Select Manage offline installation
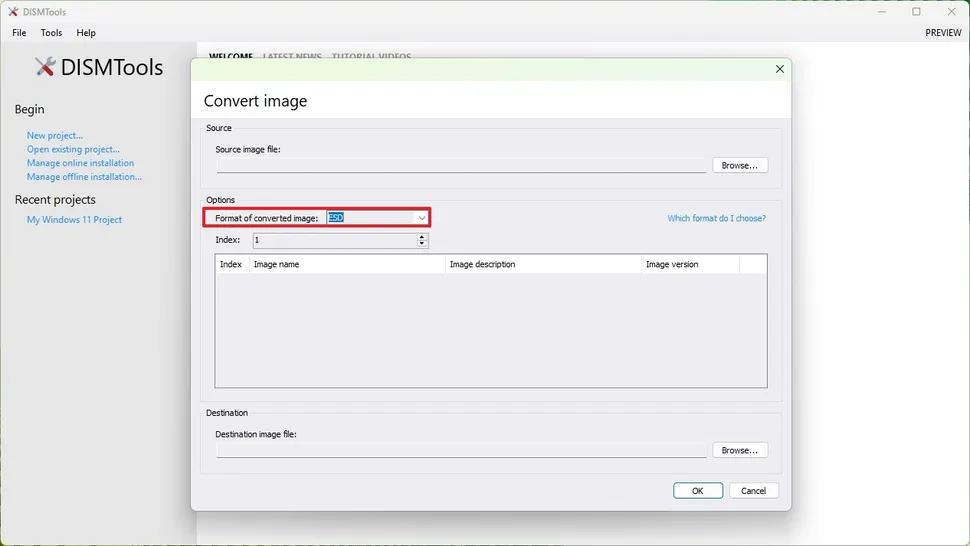 tap(84, 177)
